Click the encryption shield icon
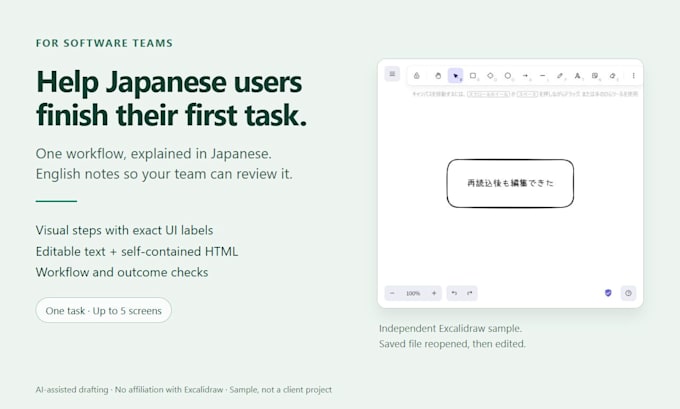680x409 pixels. (x=608, y=293)
